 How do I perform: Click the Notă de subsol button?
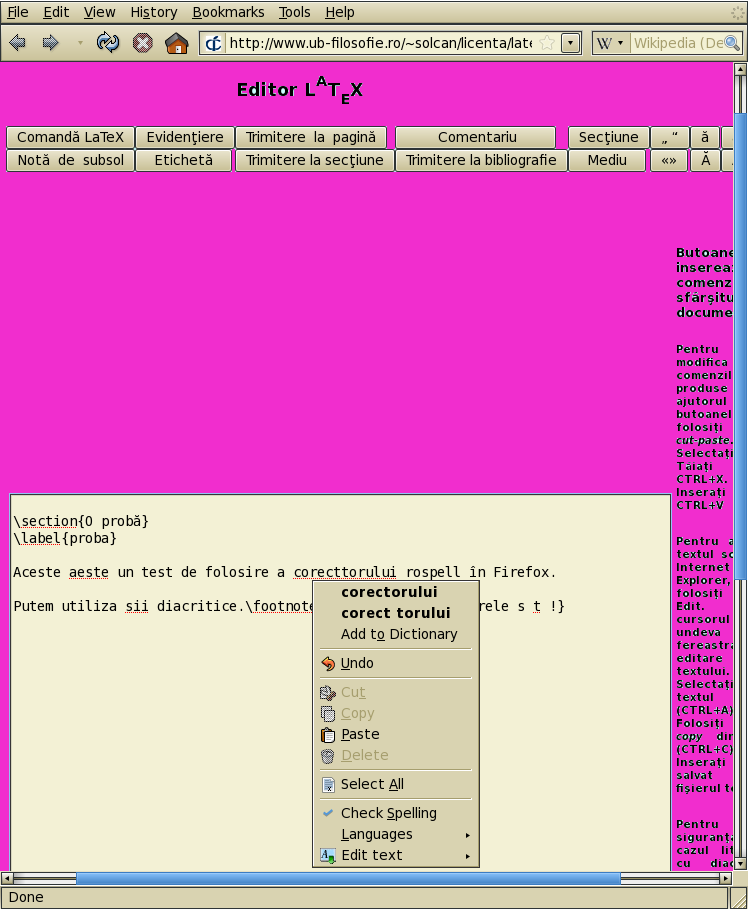click(70, 161)
